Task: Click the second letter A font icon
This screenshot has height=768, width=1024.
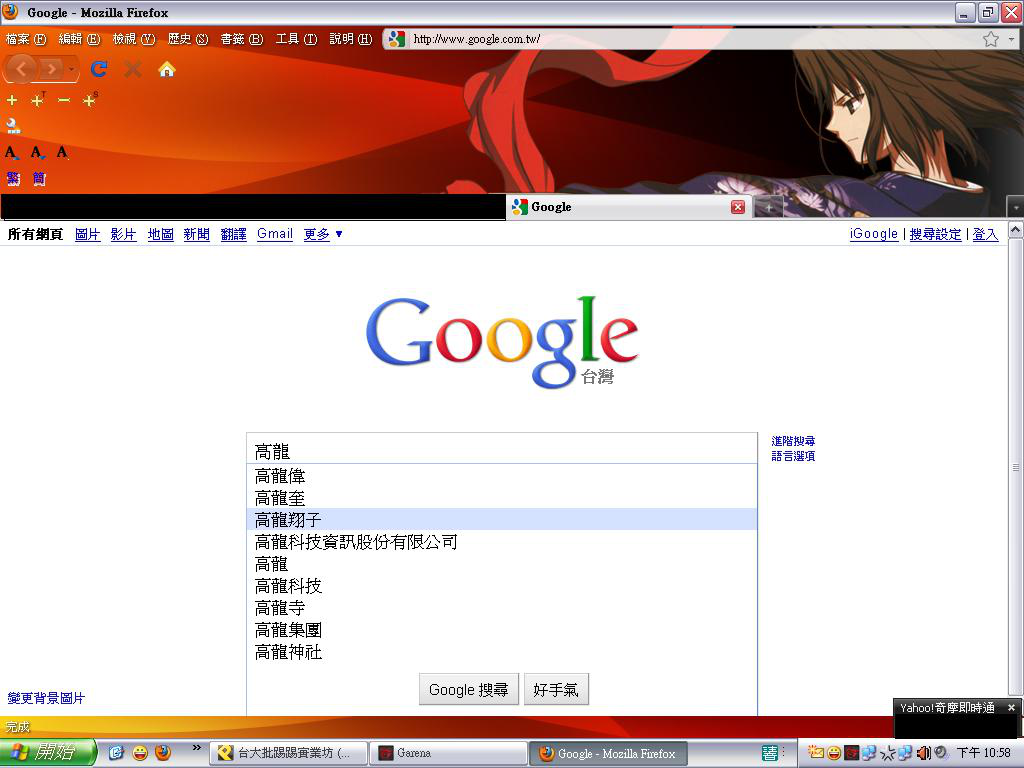Action: (x=37, y=152)
